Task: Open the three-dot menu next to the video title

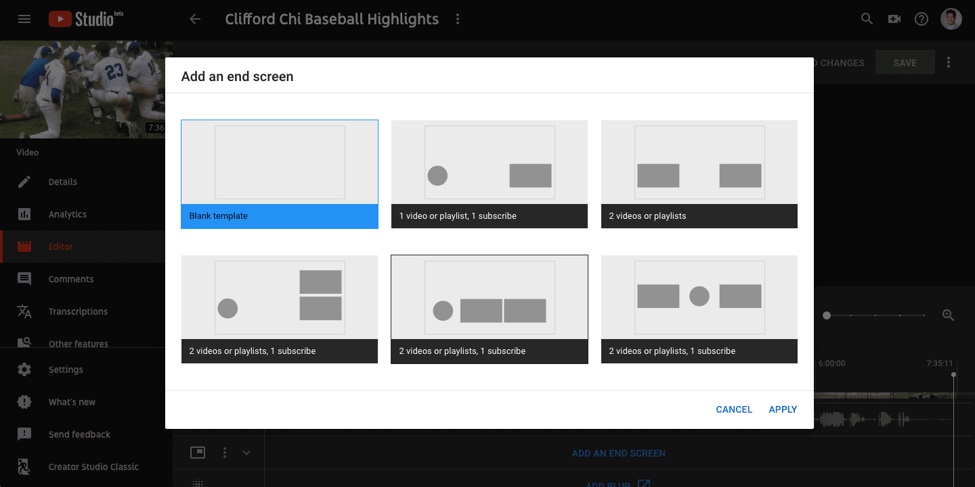Action: point(458,19)
